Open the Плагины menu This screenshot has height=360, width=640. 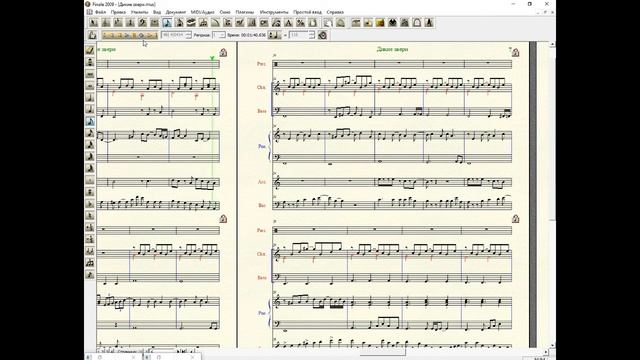(245, 12)
